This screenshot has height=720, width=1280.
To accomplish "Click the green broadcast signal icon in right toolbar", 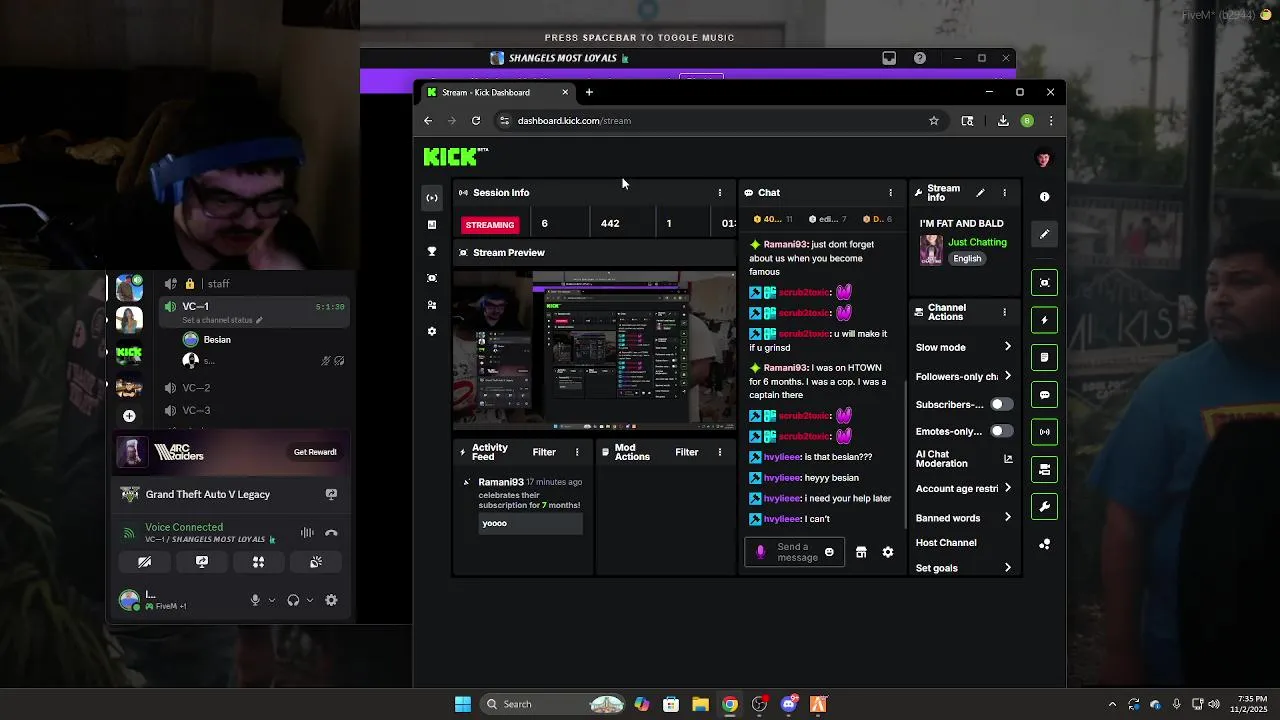I will pyautogui.click(x=1044, y=432).
